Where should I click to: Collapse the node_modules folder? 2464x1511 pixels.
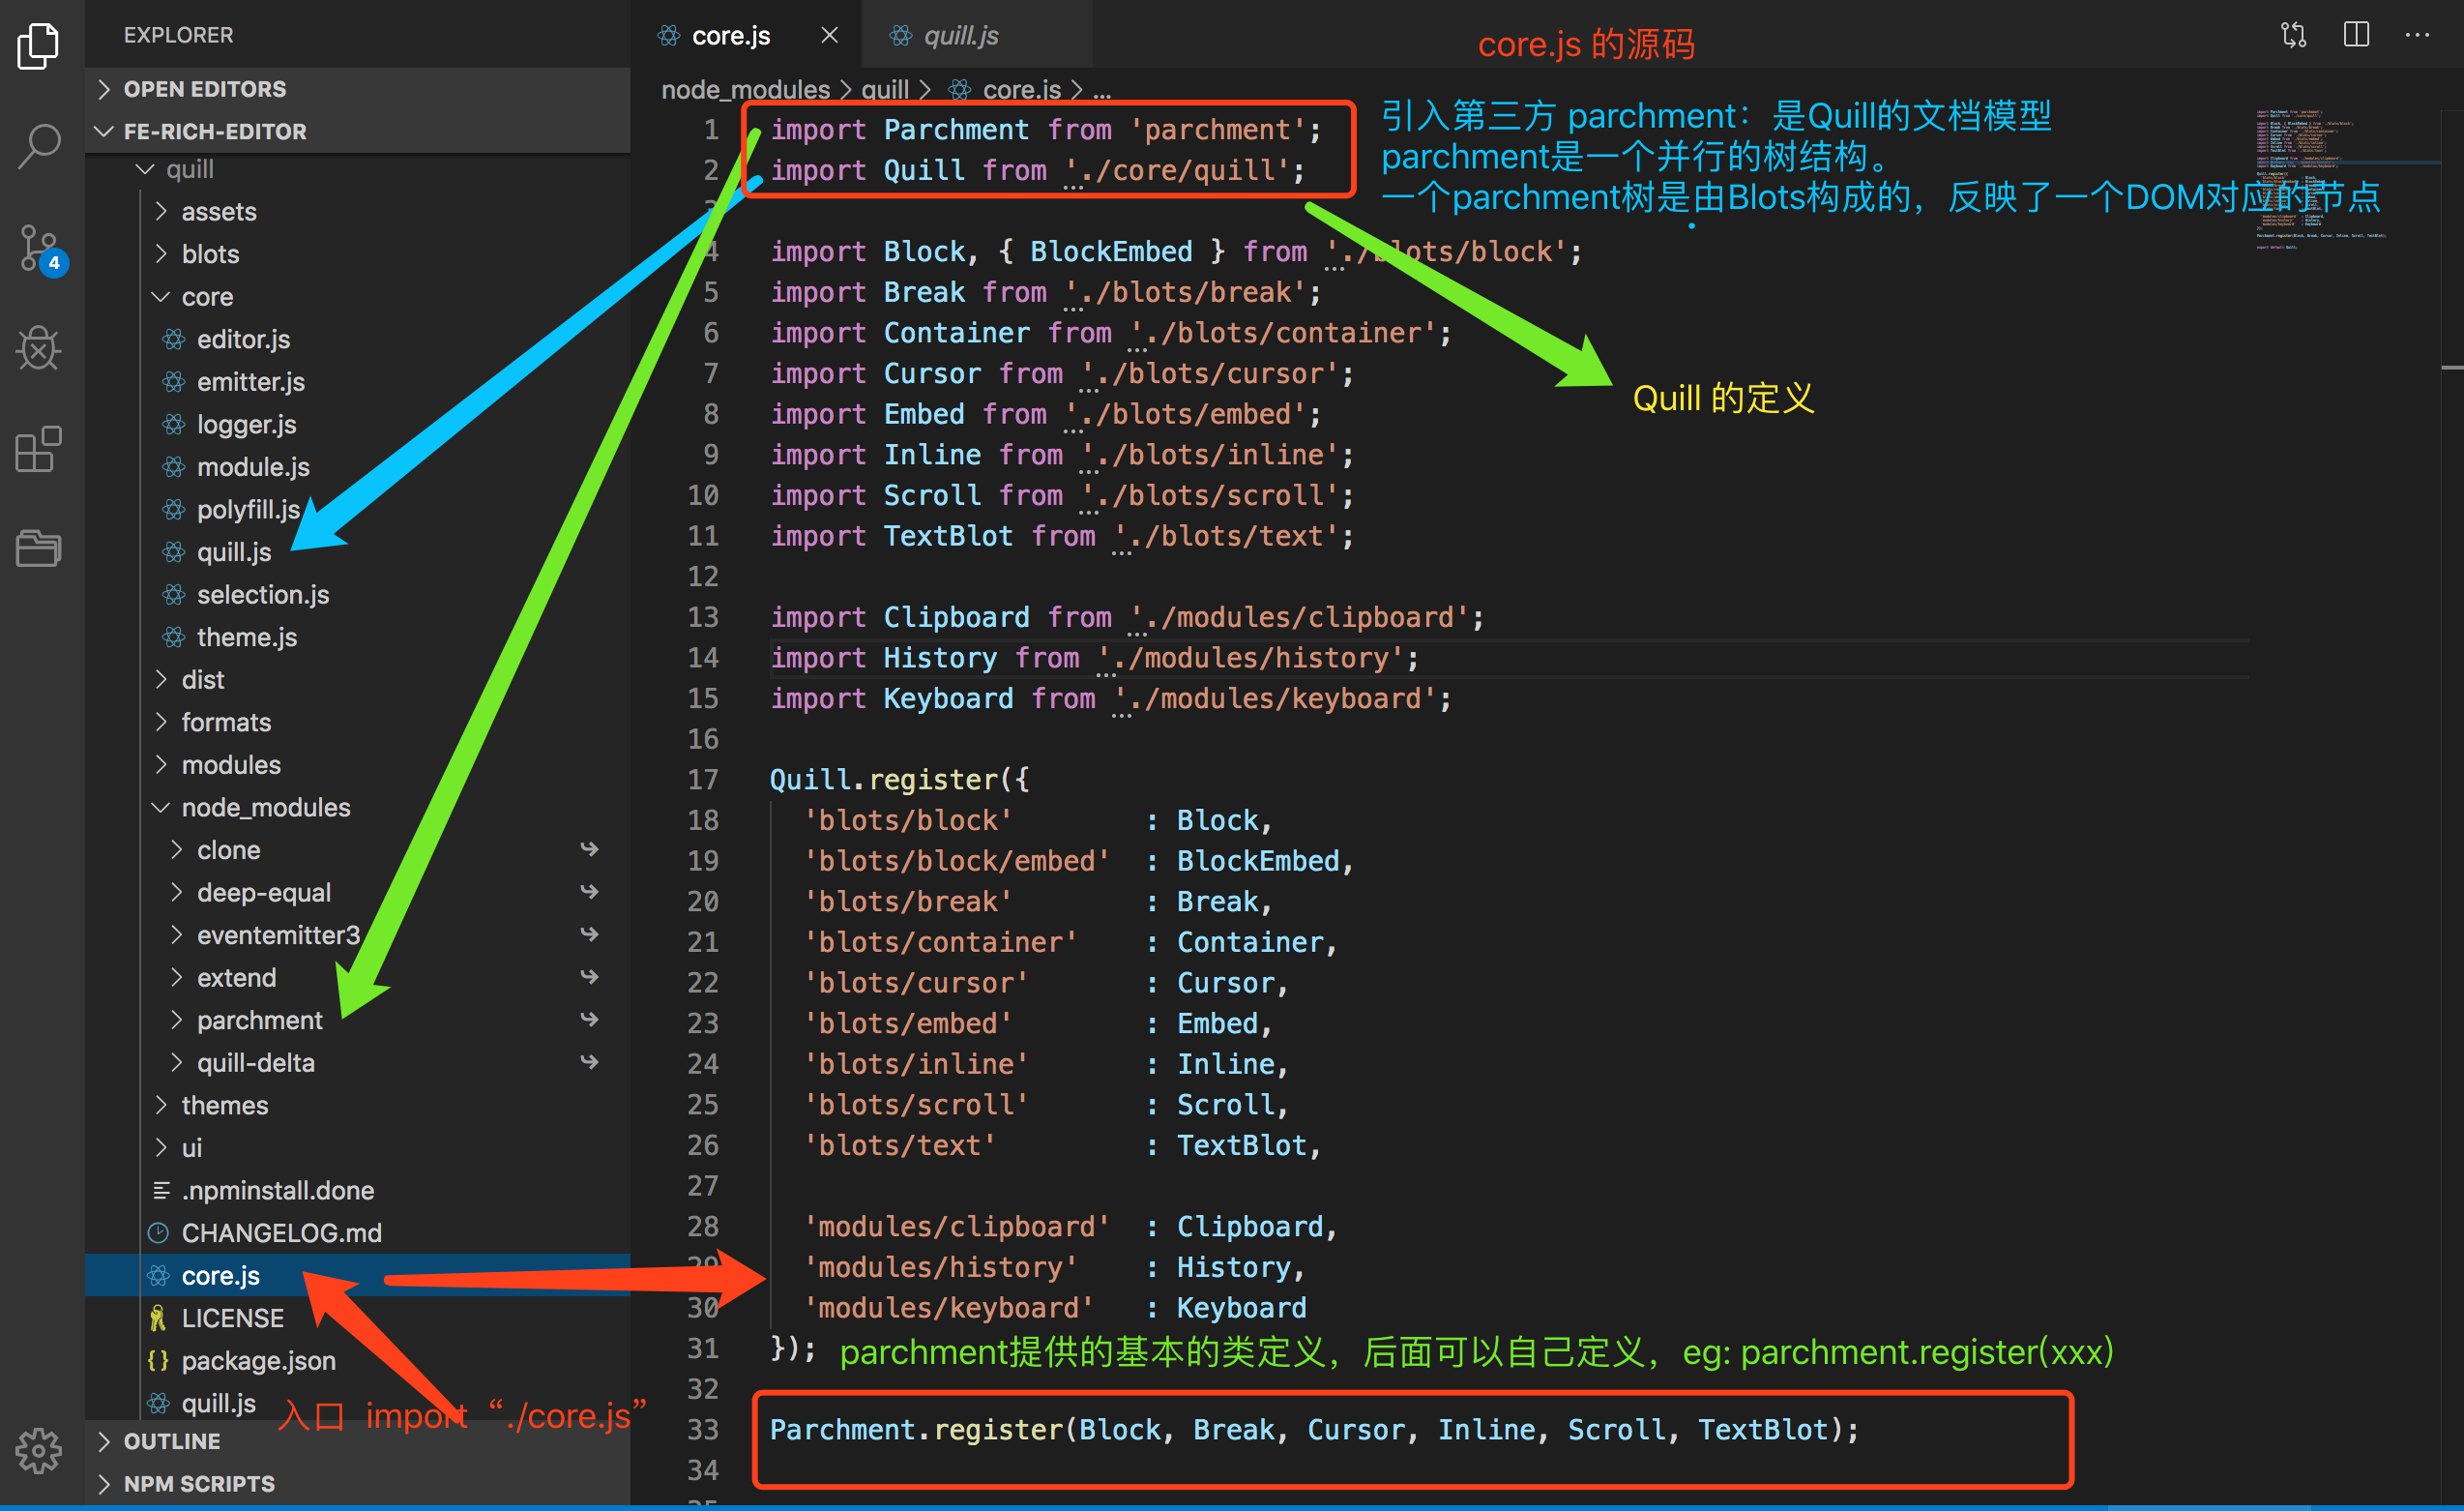(265, 807)
